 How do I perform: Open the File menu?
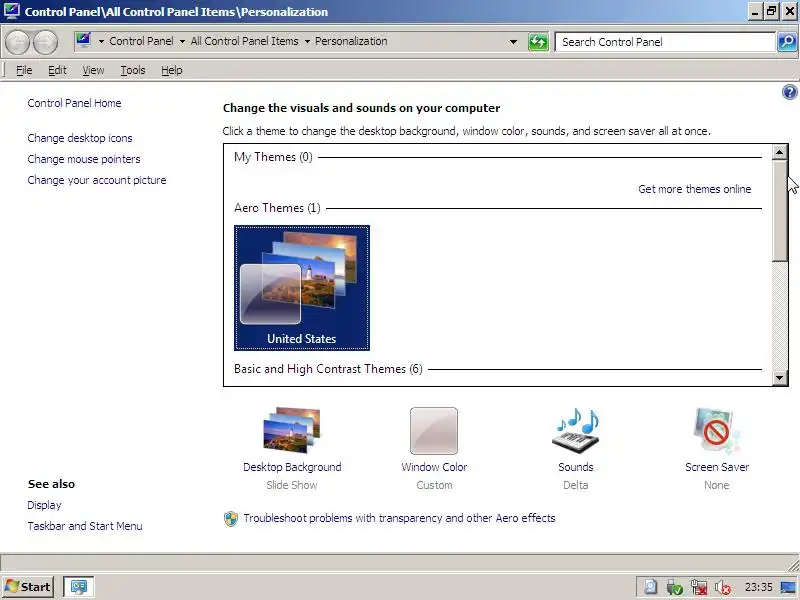24,70
